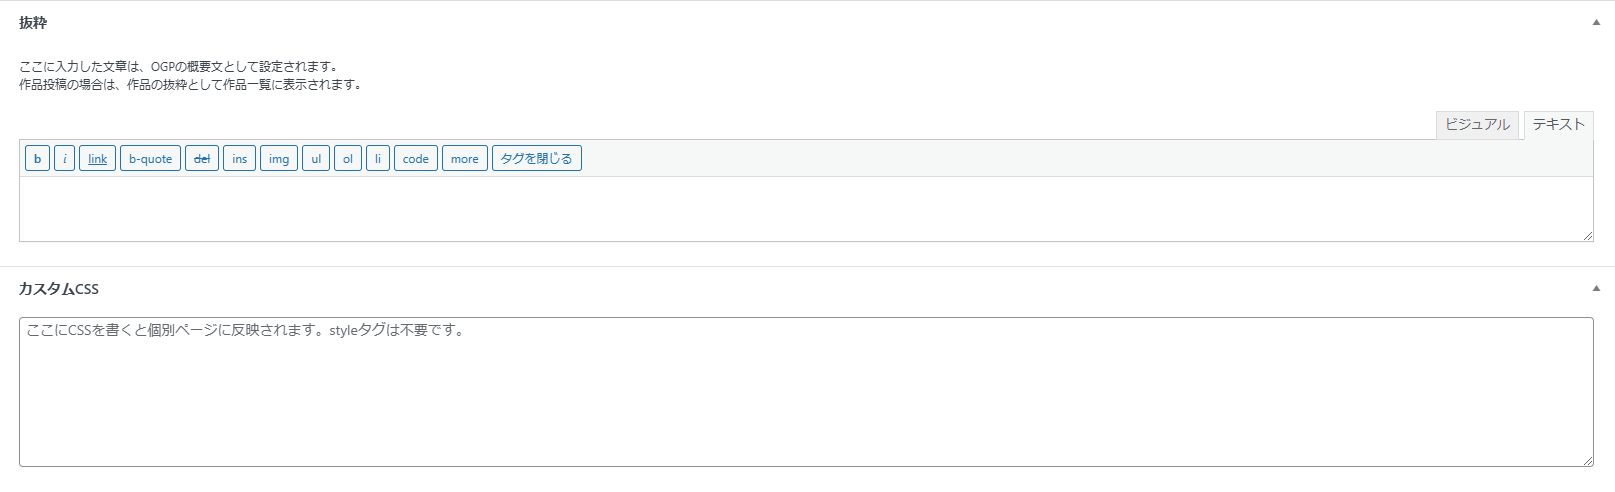Insert unordered list with ul button

pyautogui.click(x=316, y=159)
